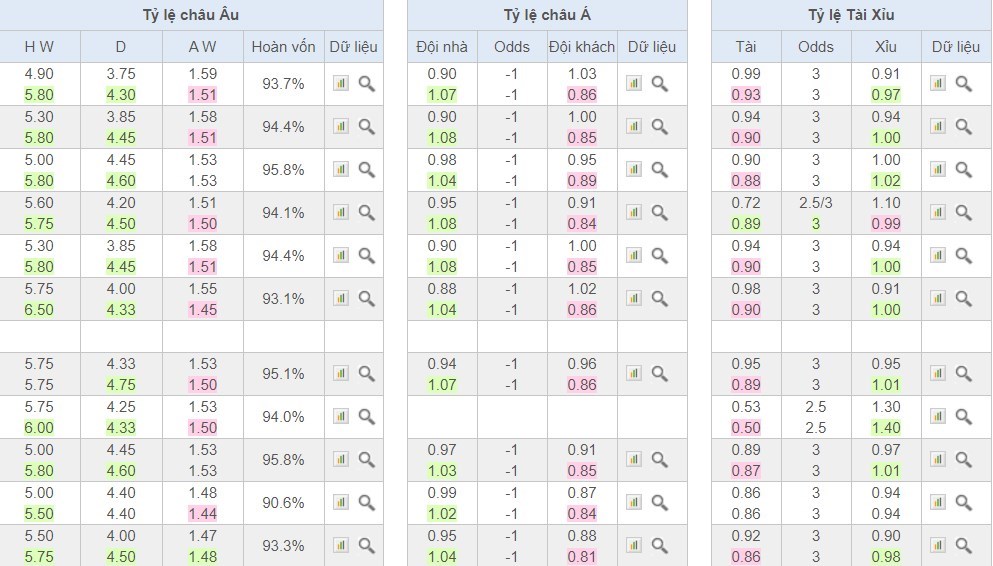The image size is (993, 566).
Task: Open chart icon in 94.0% European odds row
Action: (341, 416)
